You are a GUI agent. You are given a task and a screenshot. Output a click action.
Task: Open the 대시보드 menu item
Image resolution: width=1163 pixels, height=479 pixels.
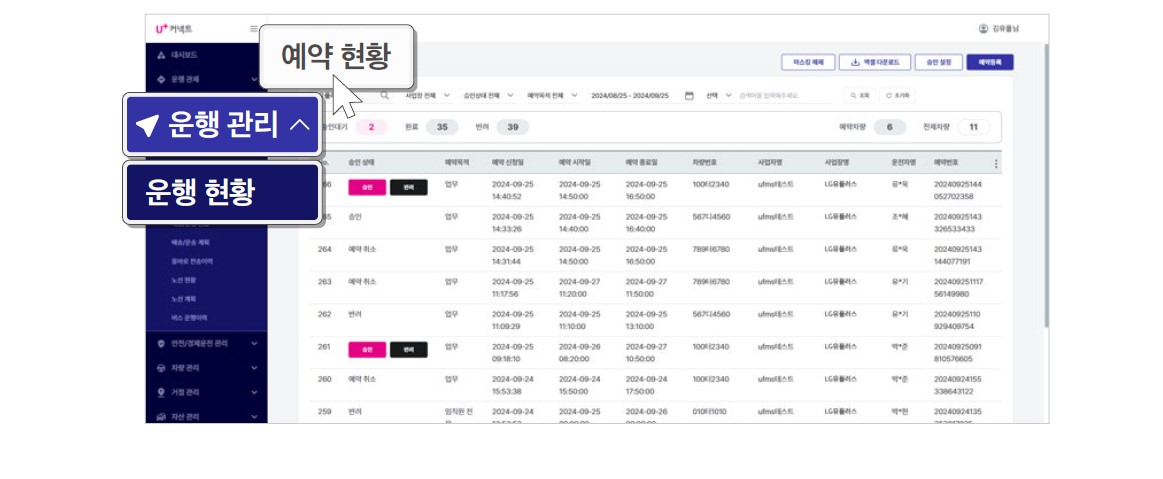point(184,55)
